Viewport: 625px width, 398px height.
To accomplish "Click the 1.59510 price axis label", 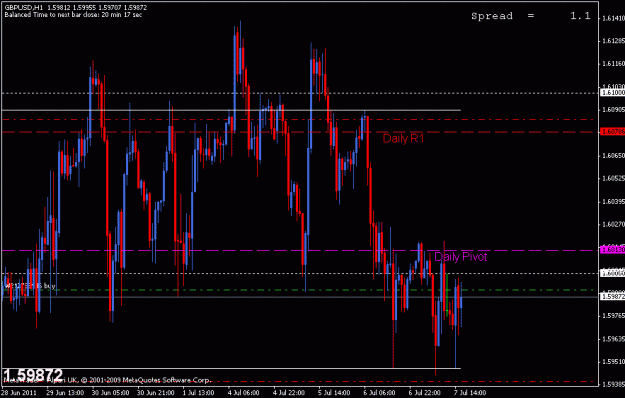I will point(613,362).
